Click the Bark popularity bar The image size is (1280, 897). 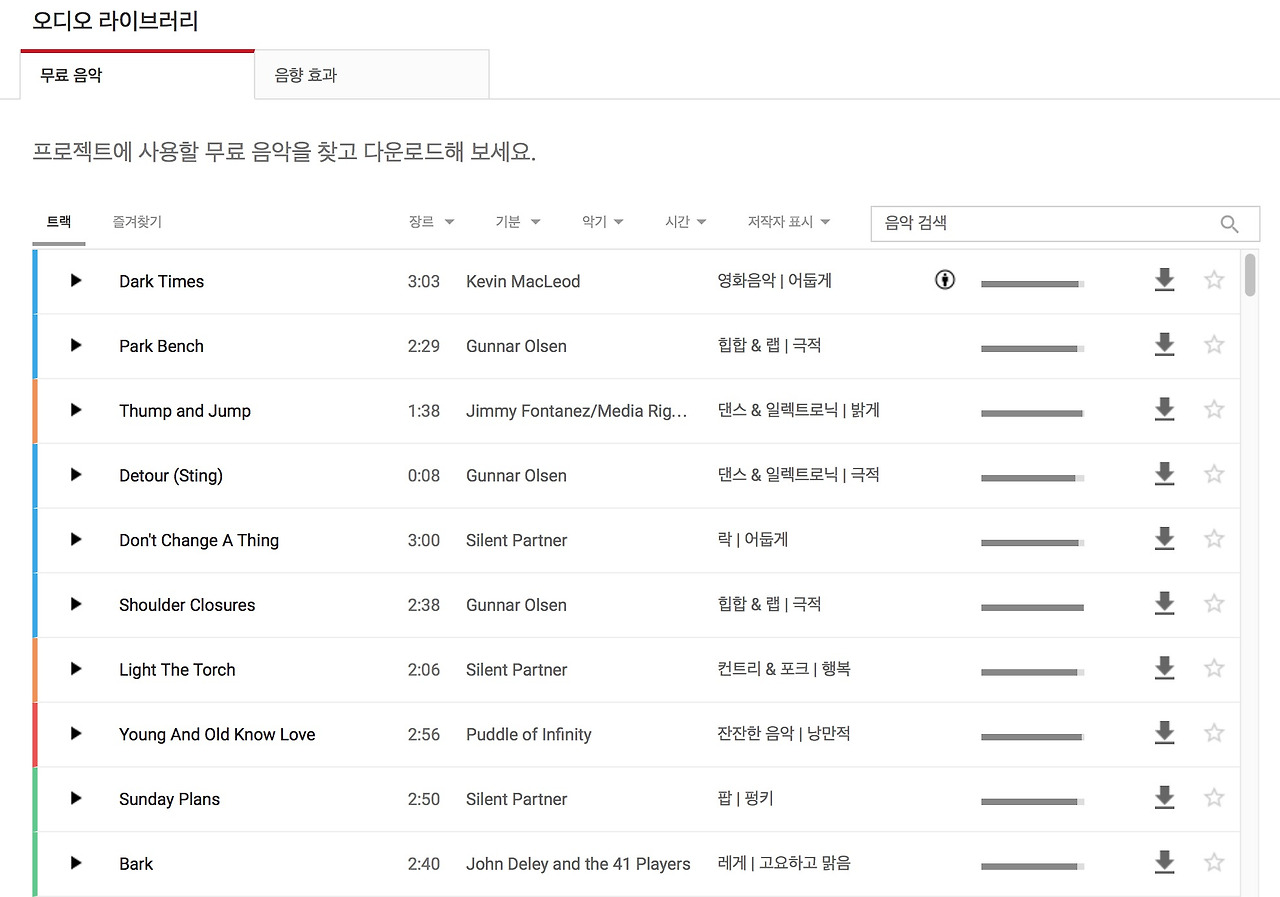click(1032, 866)
